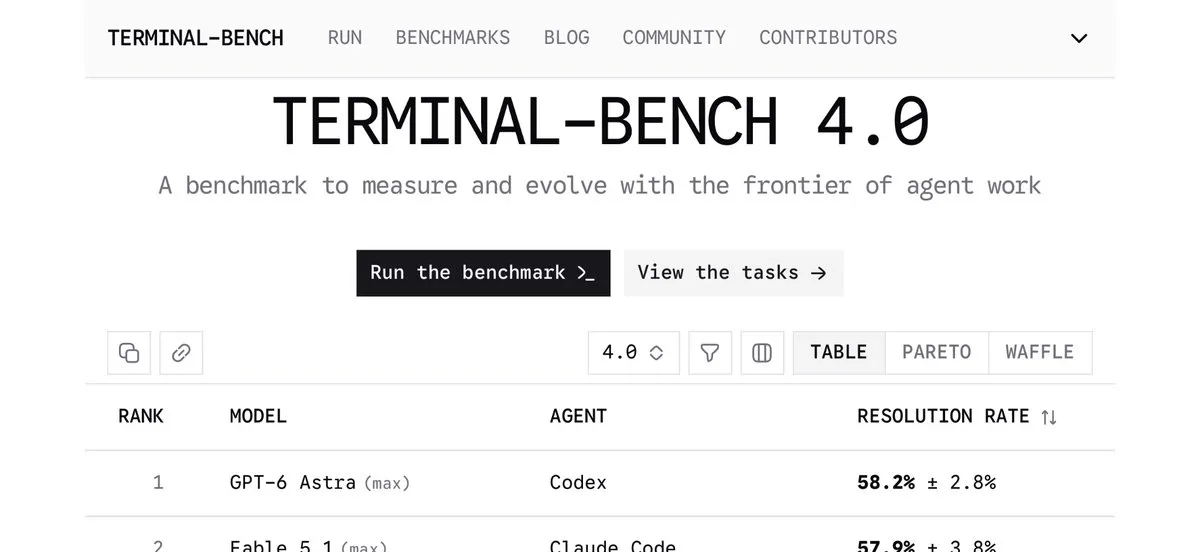The height and width of the screenshot is (552, 1200).
Task: Click the link icon to copy URL
Action: tap(181, 353)
